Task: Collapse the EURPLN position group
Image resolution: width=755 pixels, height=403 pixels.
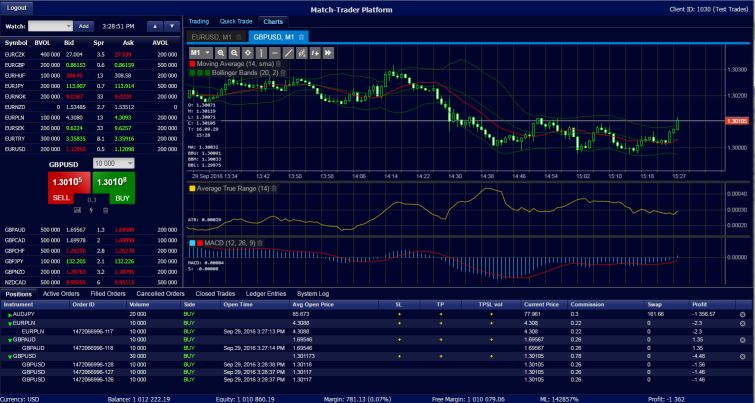Action: [x=10, y=324]
